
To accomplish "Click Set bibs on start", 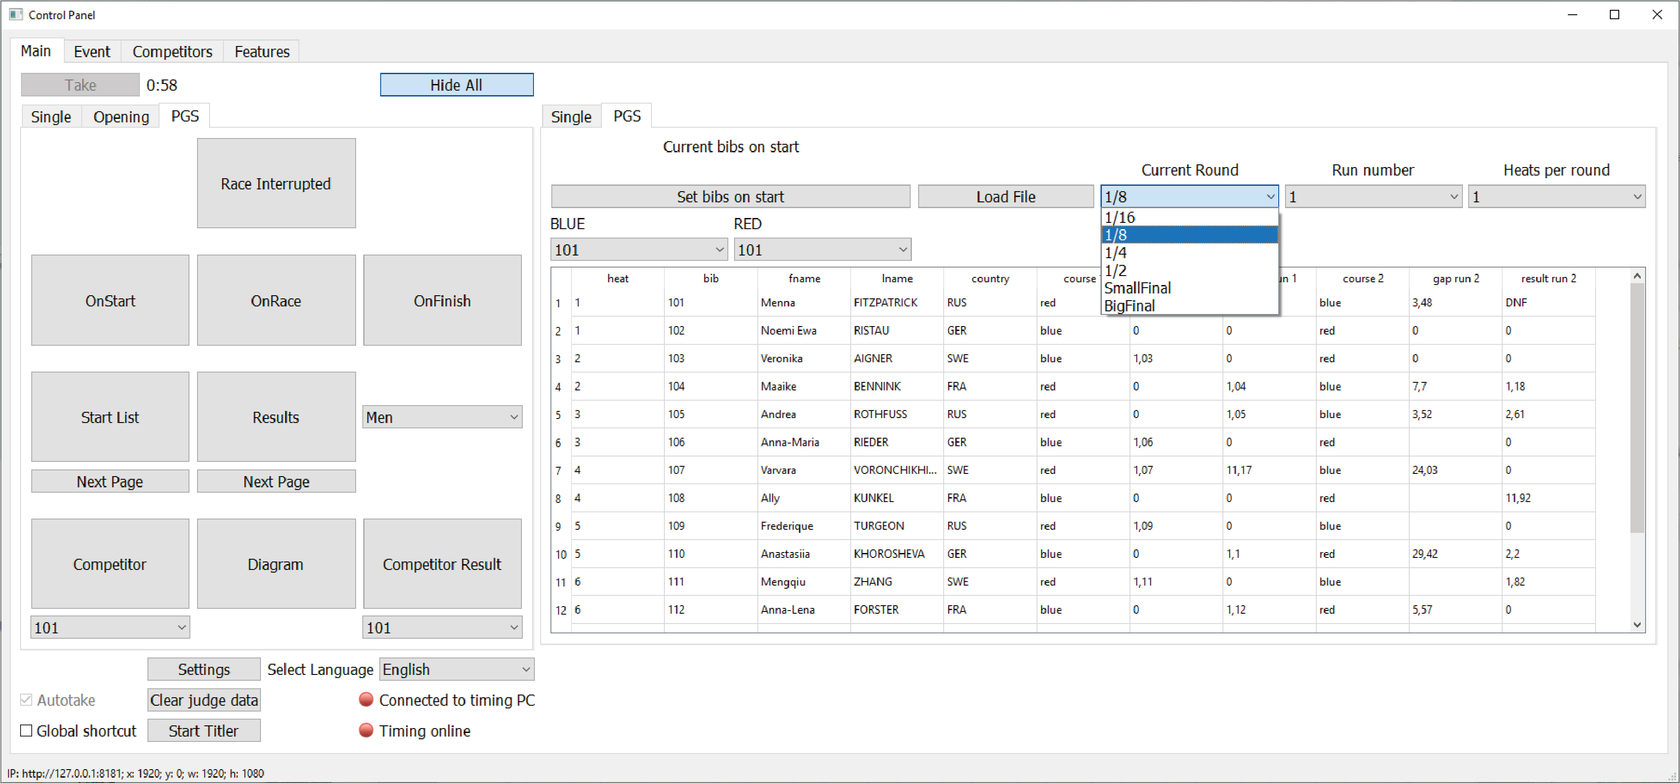I will (x=731, y=197).
